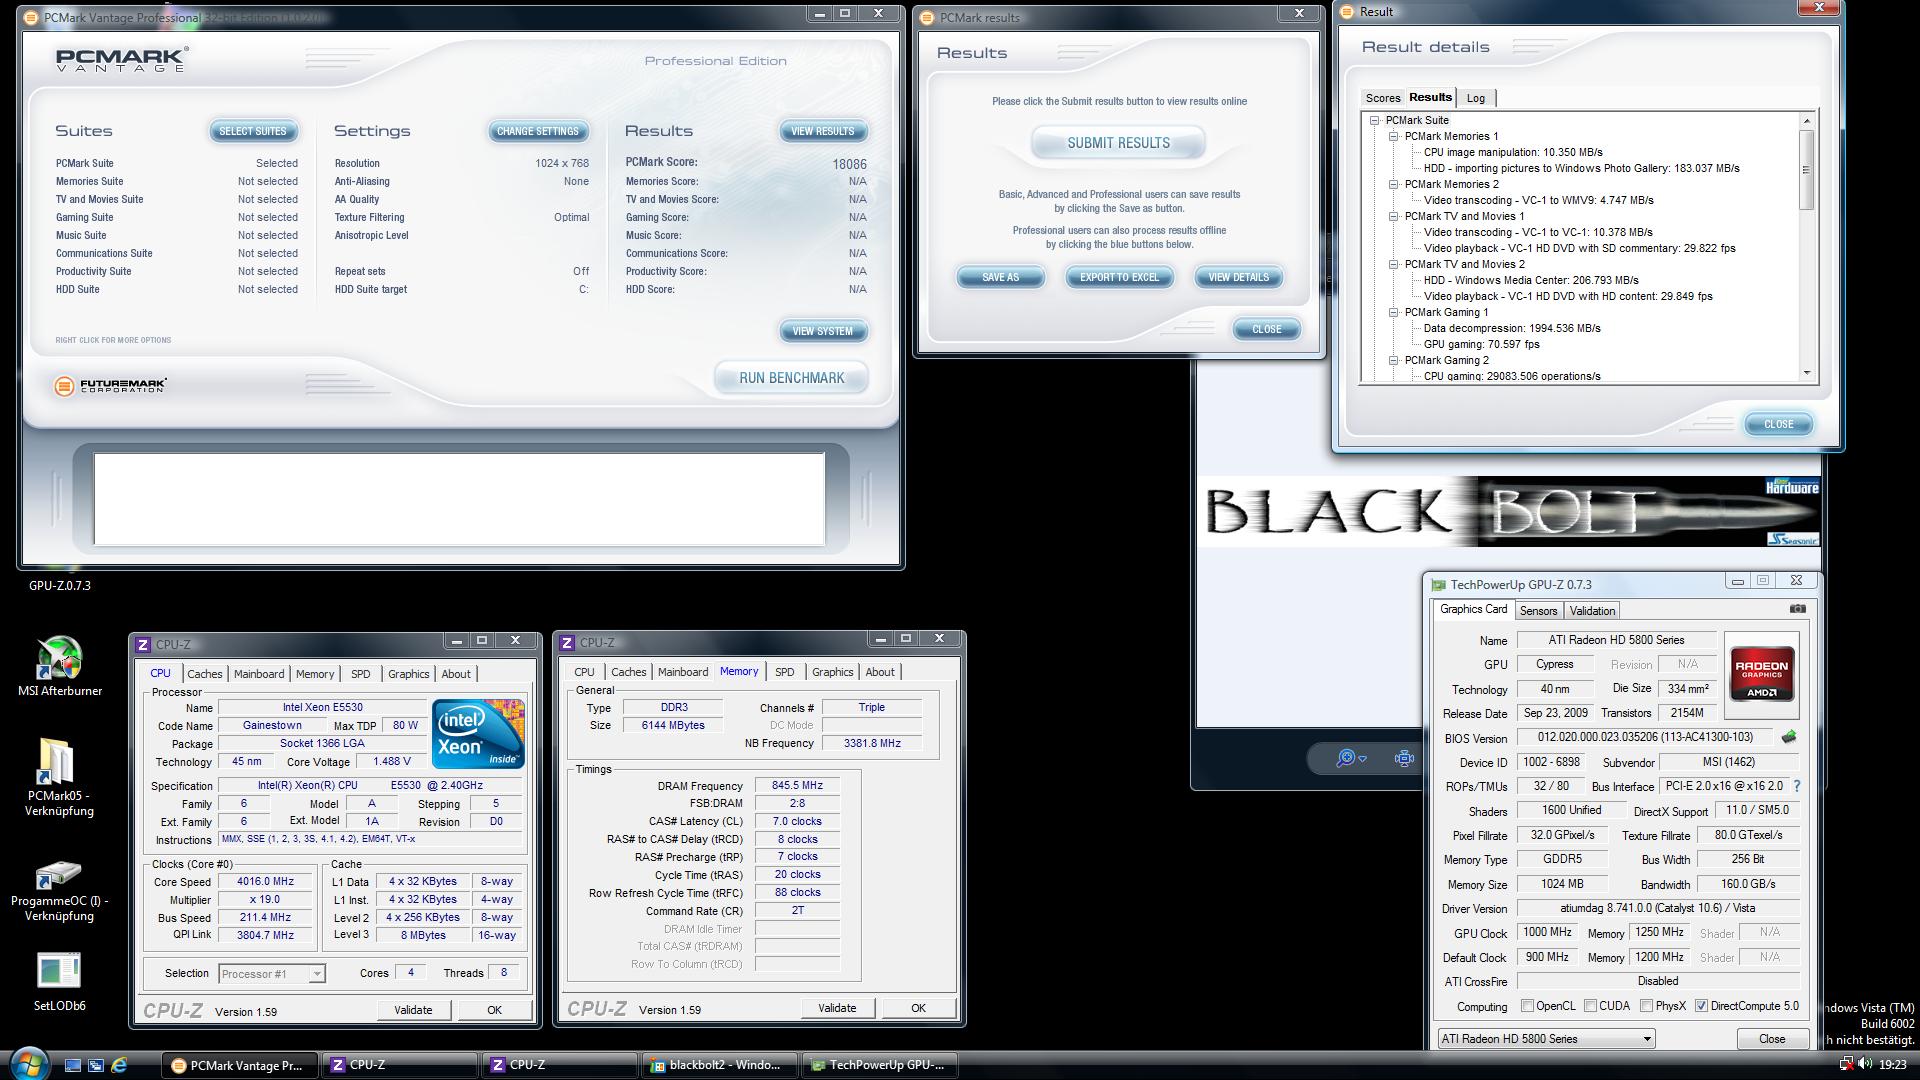Switch to the Scores tab in Result details
Screen dimensions: 1920x1080
pyautogui.click(x=1383, y=98)
